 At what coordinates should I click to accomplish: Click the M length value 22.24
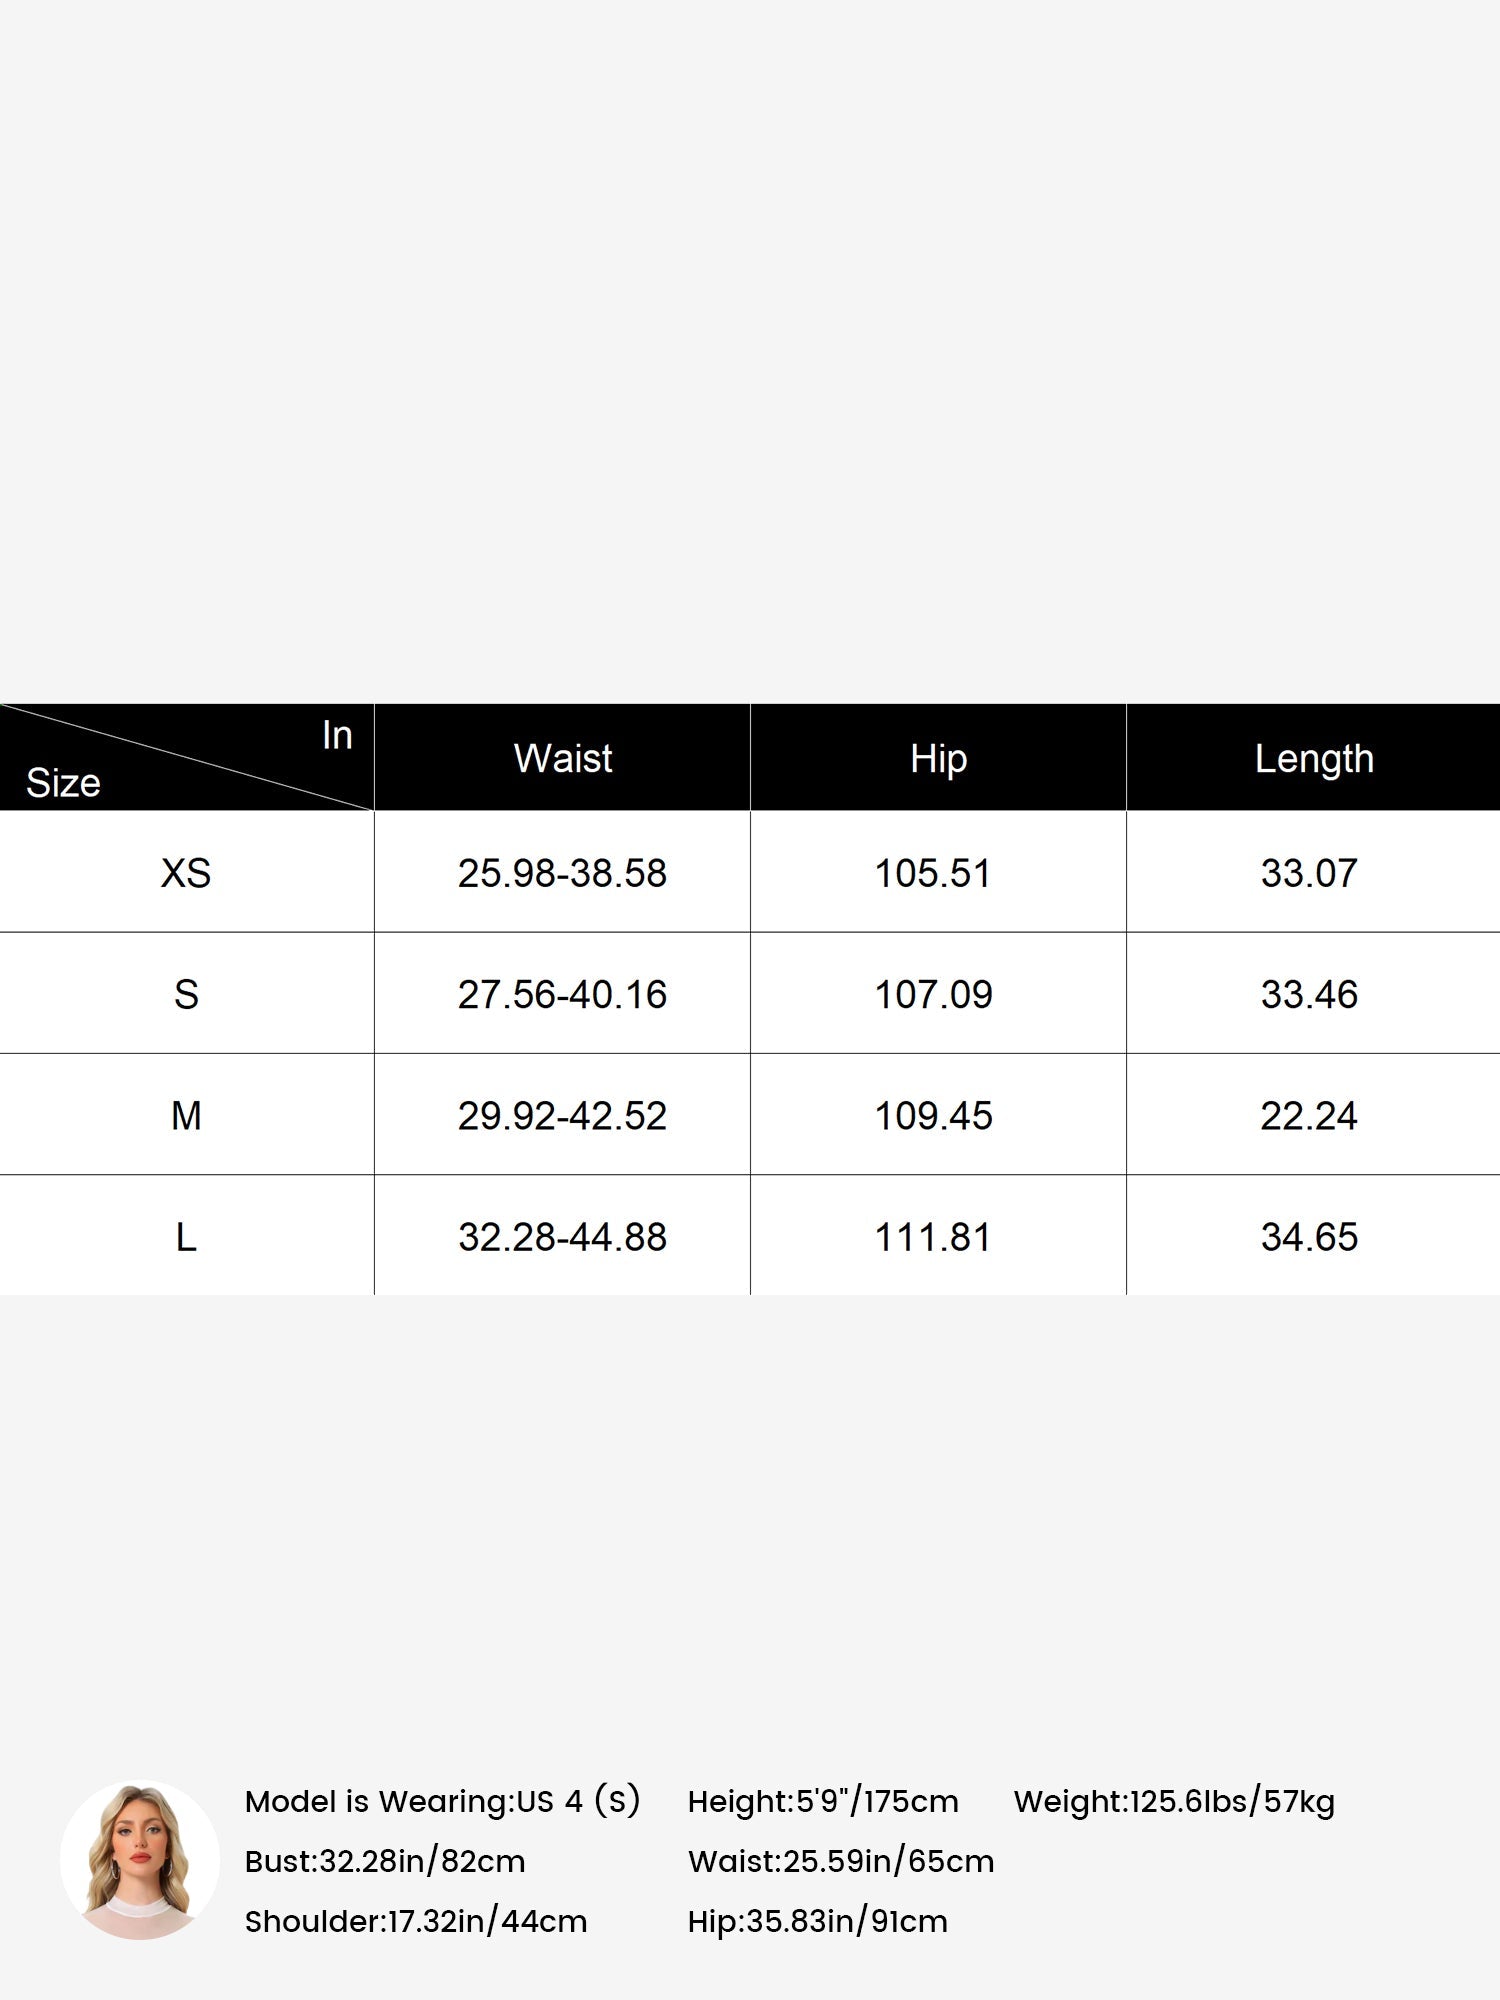(x=1309, y=1115)
